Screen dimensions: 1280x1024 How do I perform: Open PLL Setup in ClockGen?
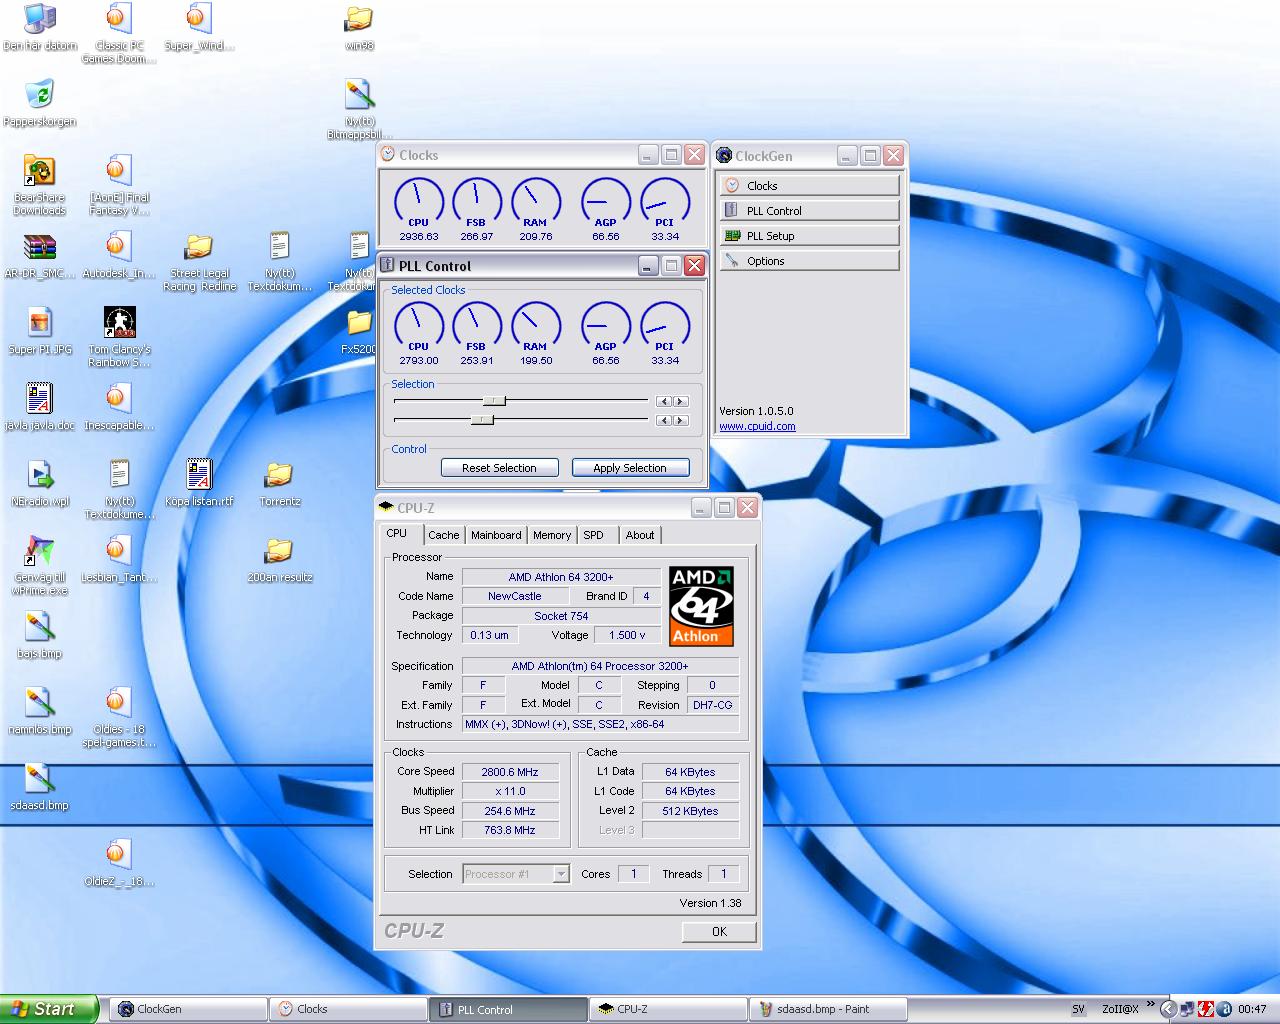(x=809, y=235)
